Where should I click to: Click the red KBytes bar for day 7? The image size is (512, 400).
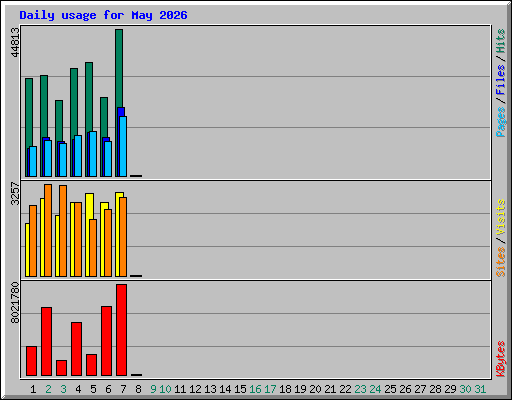[x=121, y=330]
